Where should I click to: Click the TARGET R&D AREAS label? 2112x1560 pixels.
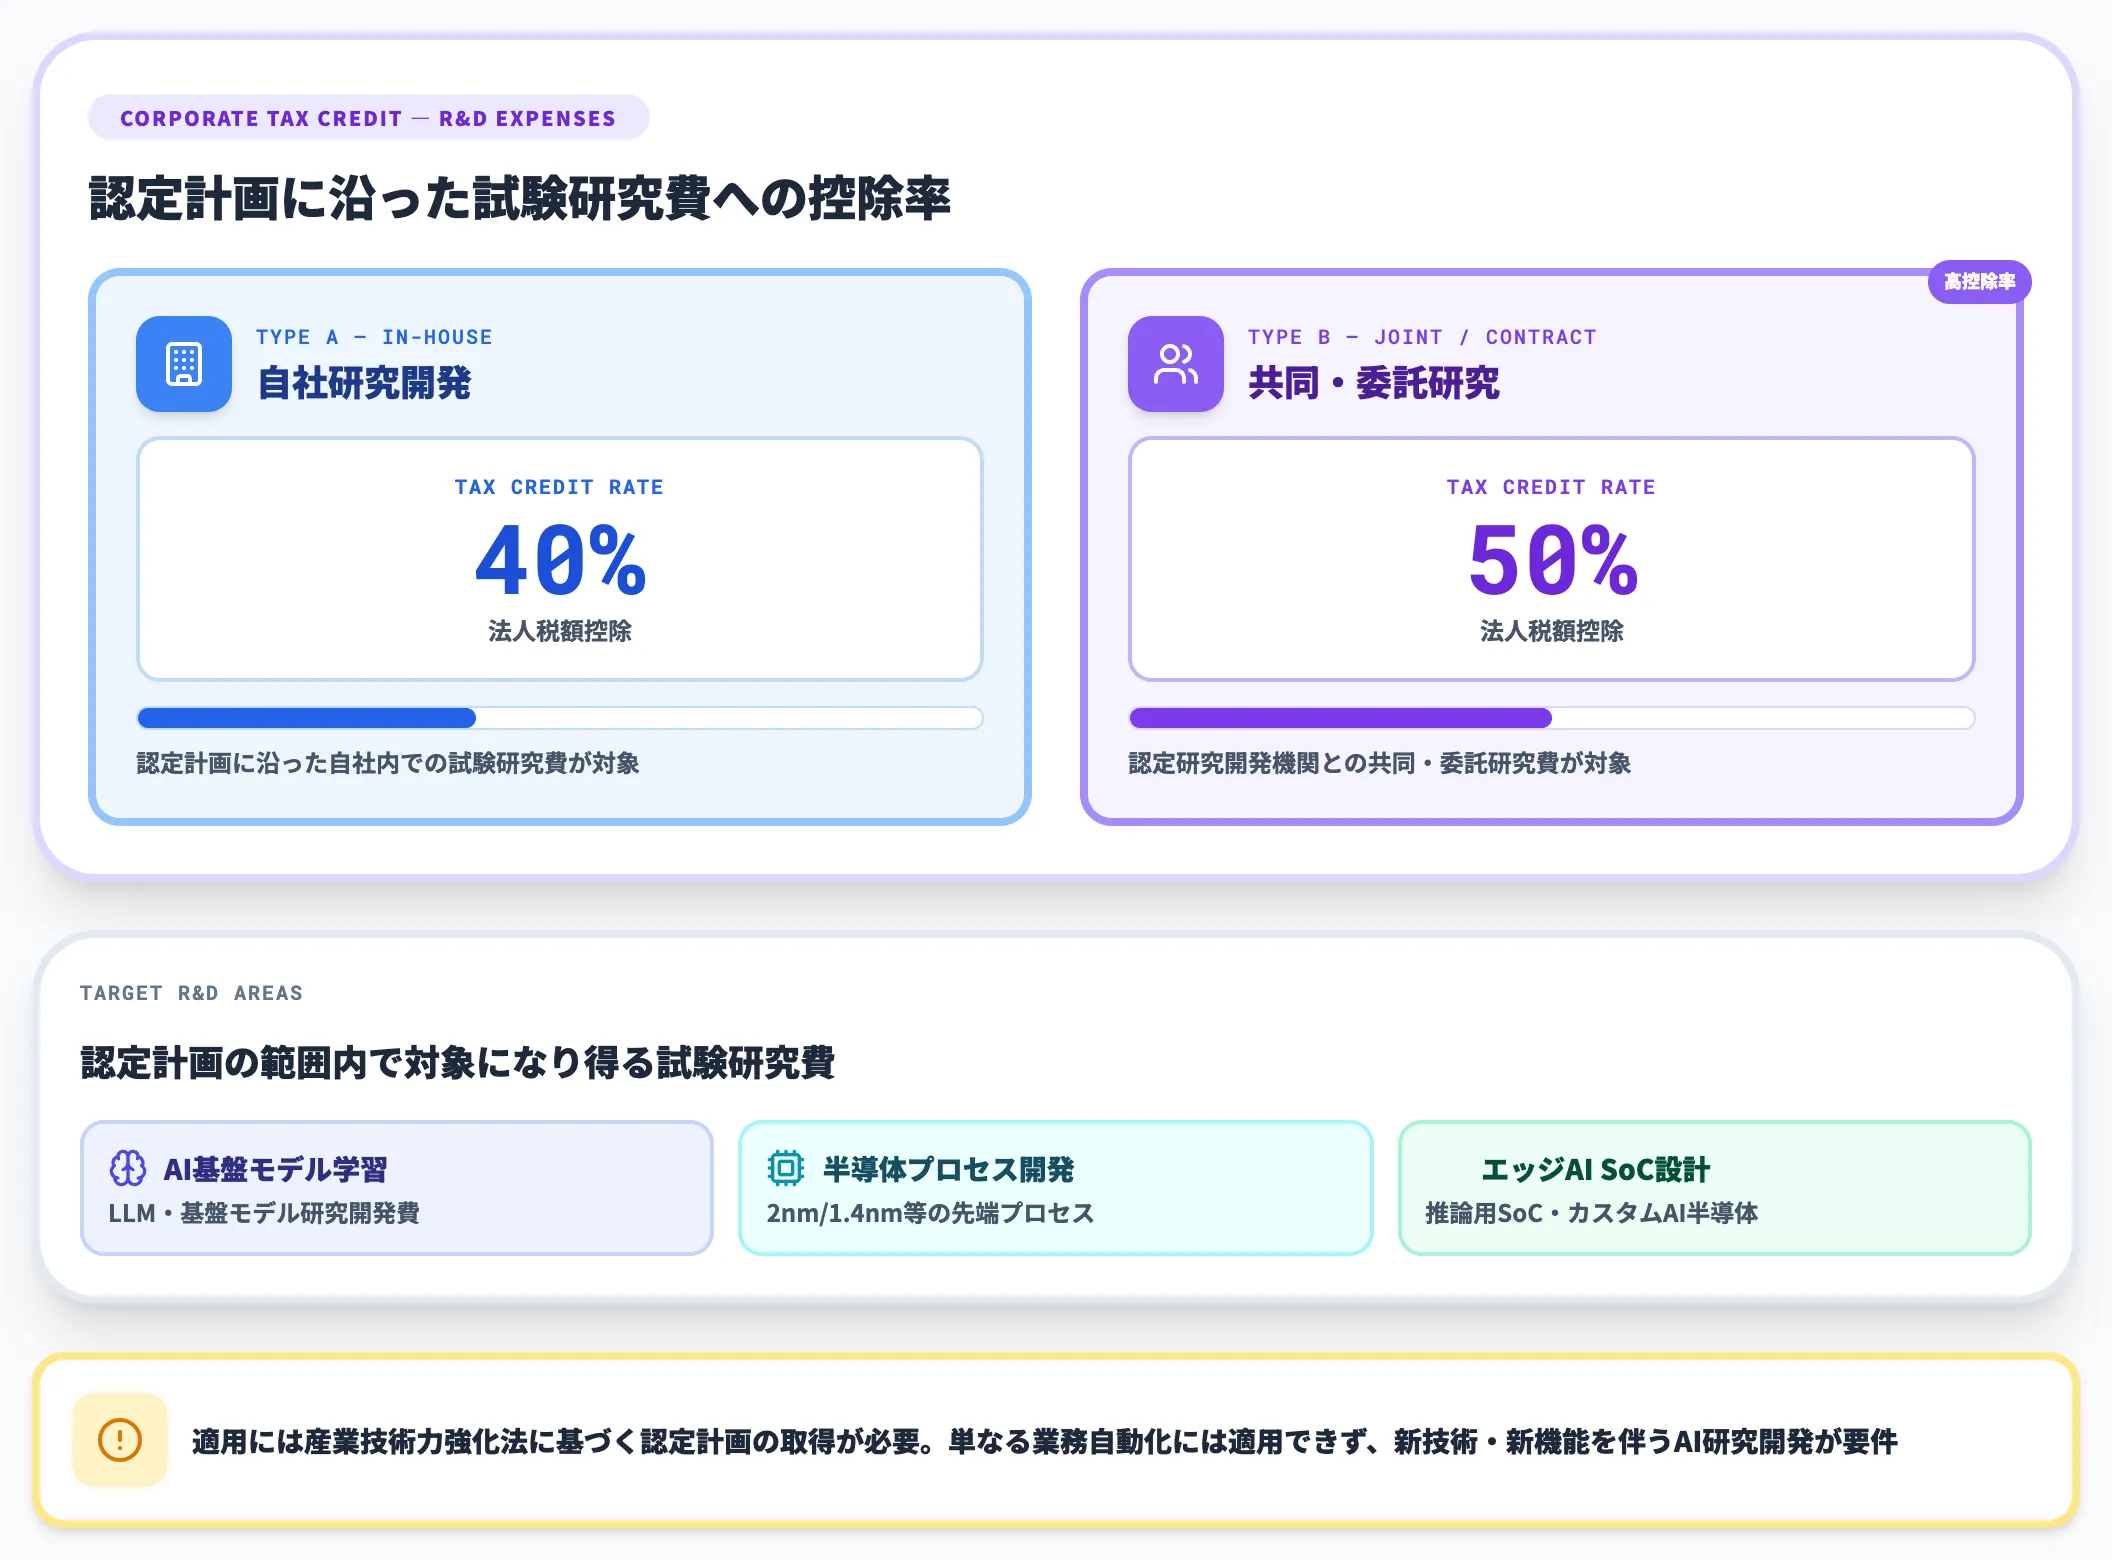coord(191,993)
